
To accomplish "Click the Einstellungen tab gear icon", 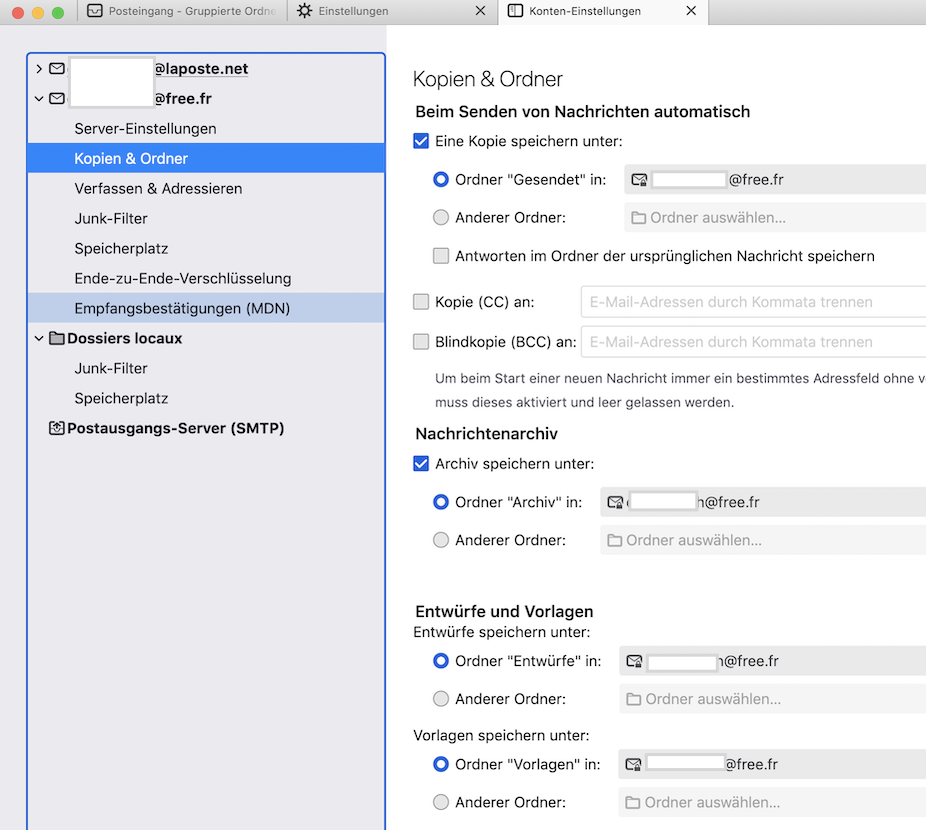I will tap(305, 11).
